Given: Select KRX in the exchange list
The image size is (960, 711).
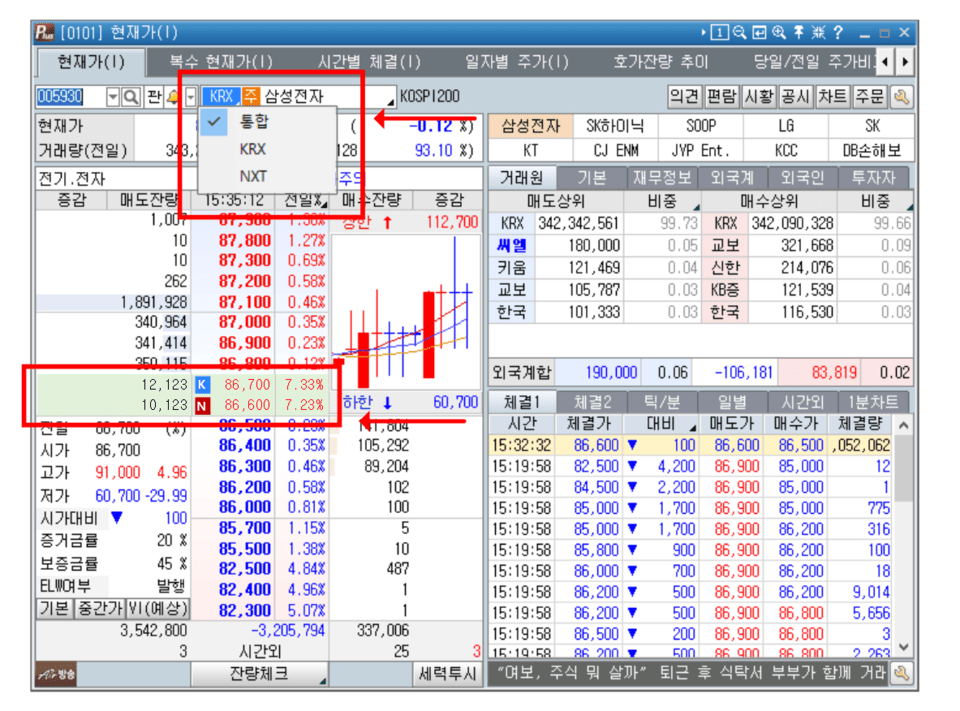Looking at the screenshot, I should click(x=253, y=149).
